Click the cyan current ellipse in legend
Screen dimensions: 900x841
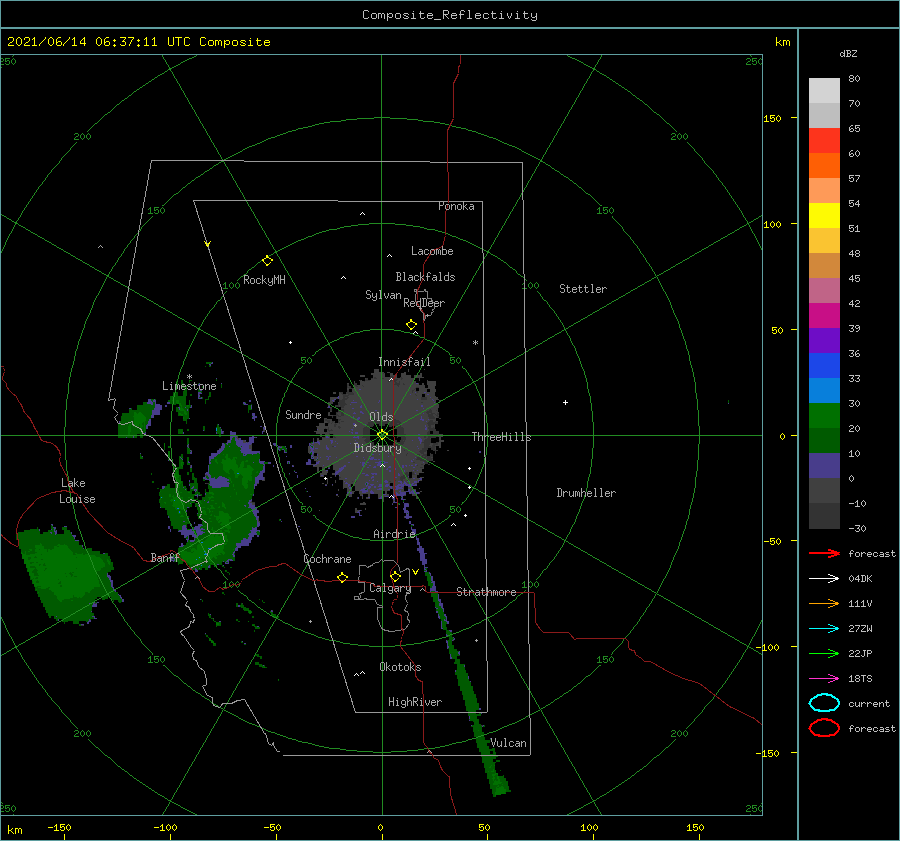pos(824,703)
